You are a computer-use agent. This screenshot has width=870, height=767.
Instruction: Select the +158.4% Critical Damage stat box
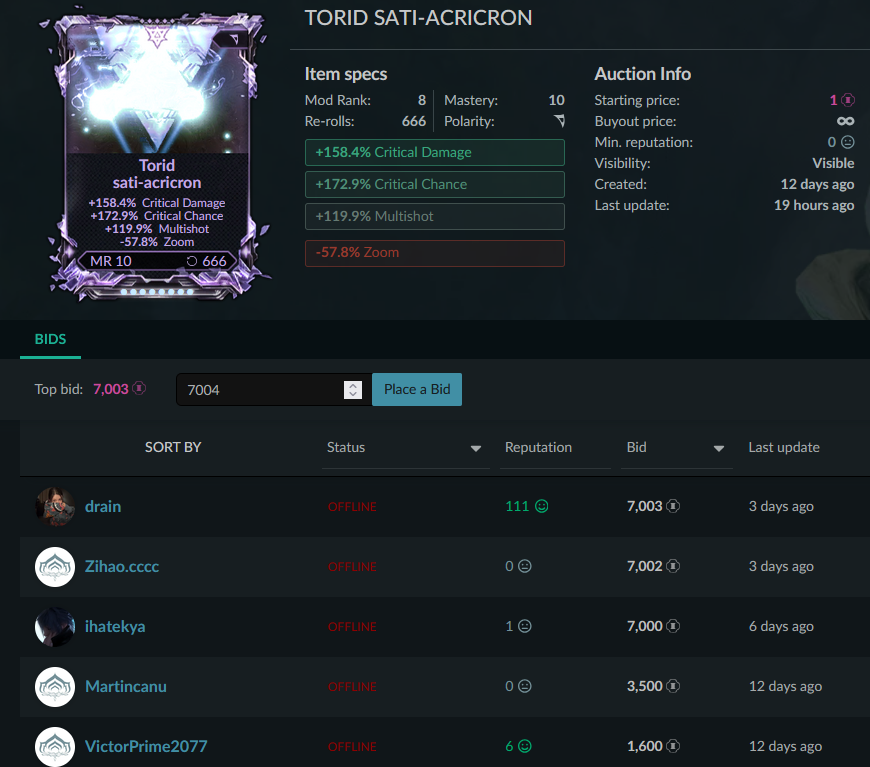pos(434,153)
